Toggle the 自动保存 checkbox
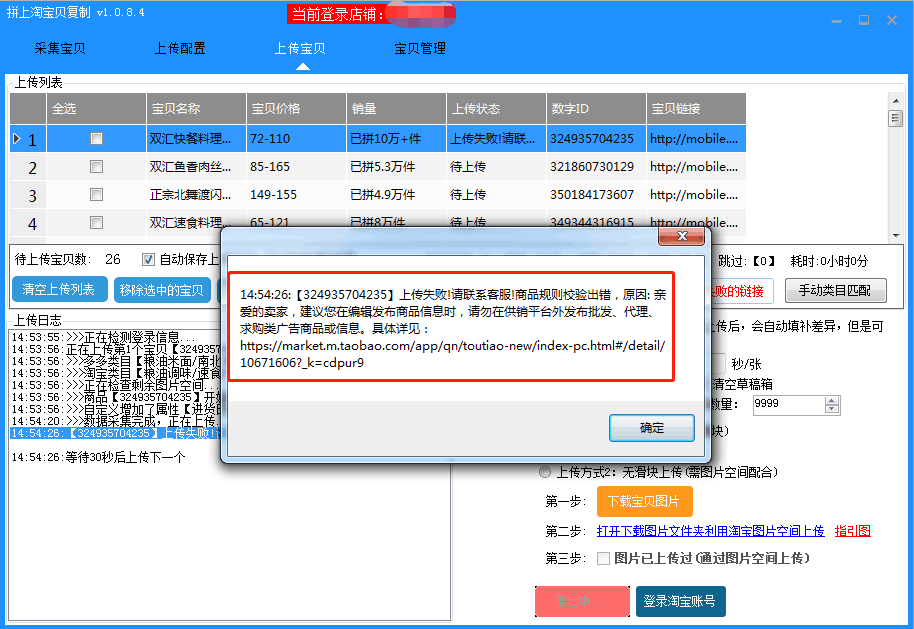 point(149,259)
